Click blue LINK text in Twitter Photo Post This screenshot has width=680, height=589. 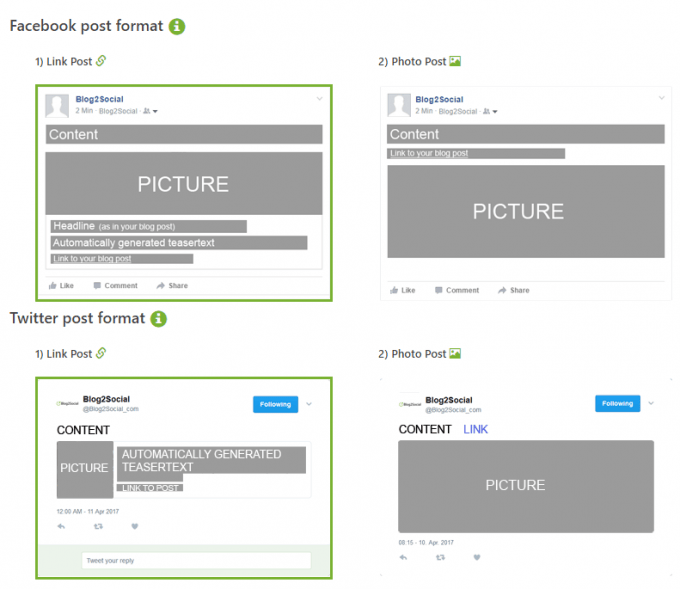[x=476, y=429]
